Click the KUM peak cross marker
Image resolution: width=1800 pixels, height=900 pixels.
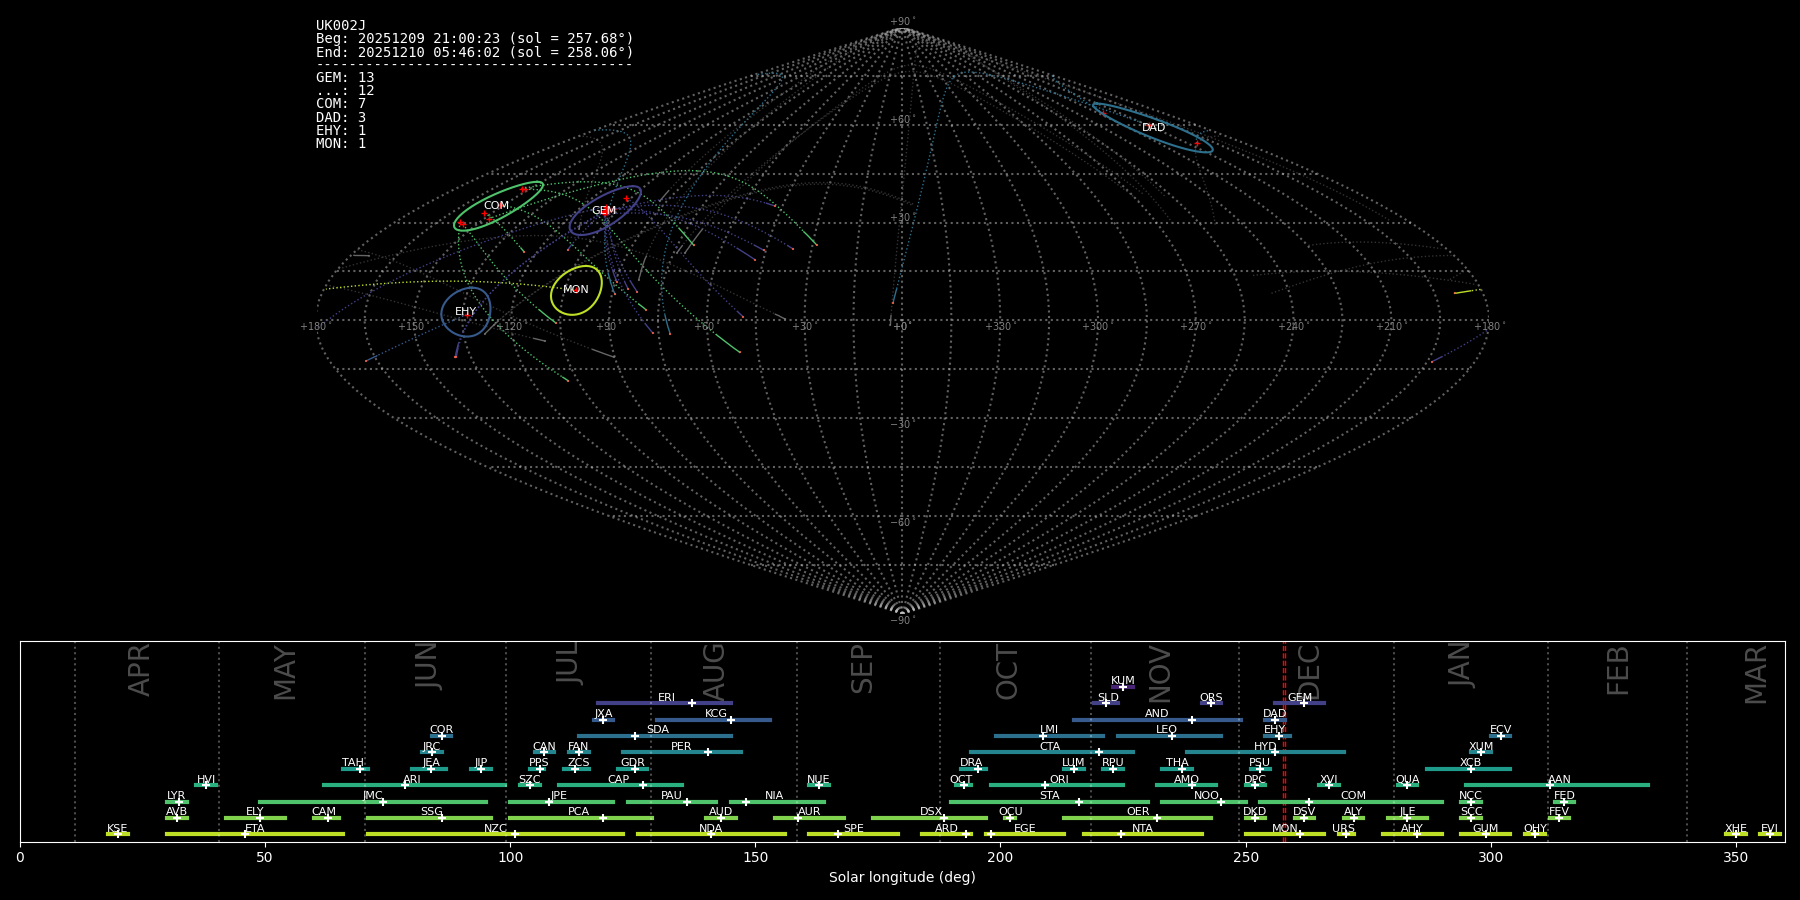(x=1122, y=687)
